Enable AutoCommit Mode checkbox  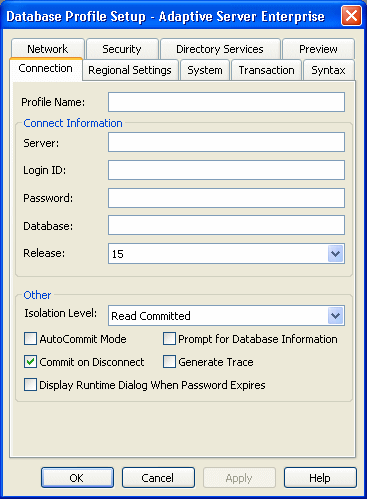30,339
